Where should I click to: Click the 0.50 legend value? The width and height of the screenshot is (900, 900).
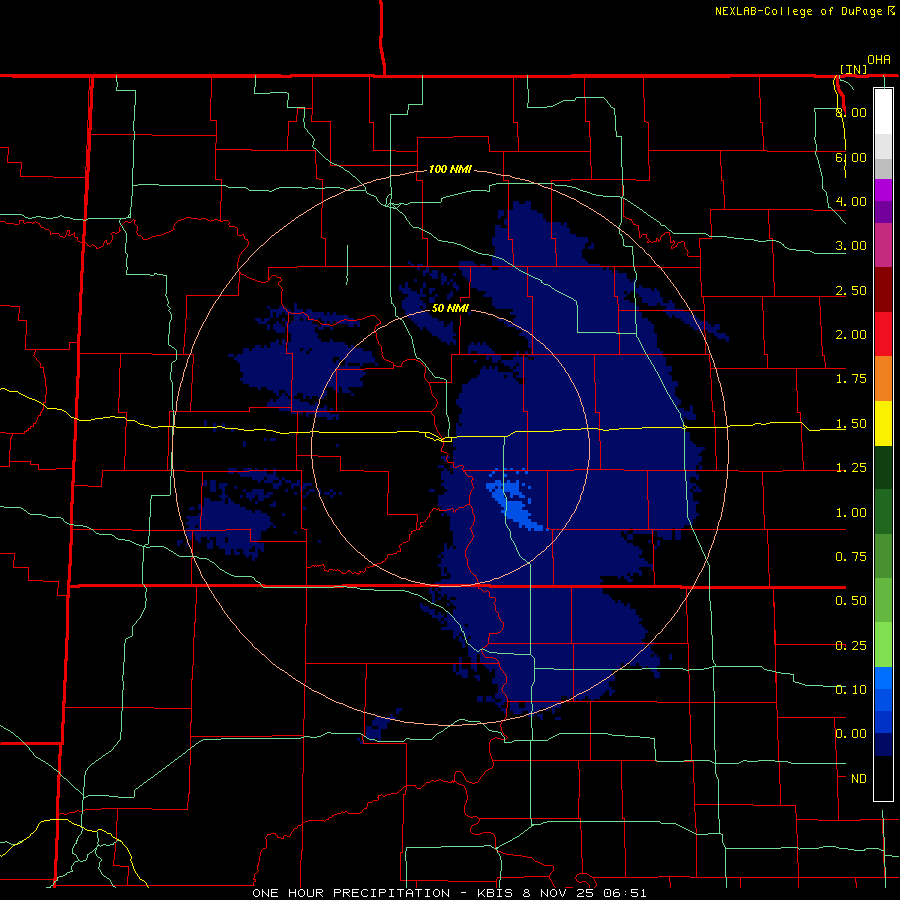tap(851, 601)
